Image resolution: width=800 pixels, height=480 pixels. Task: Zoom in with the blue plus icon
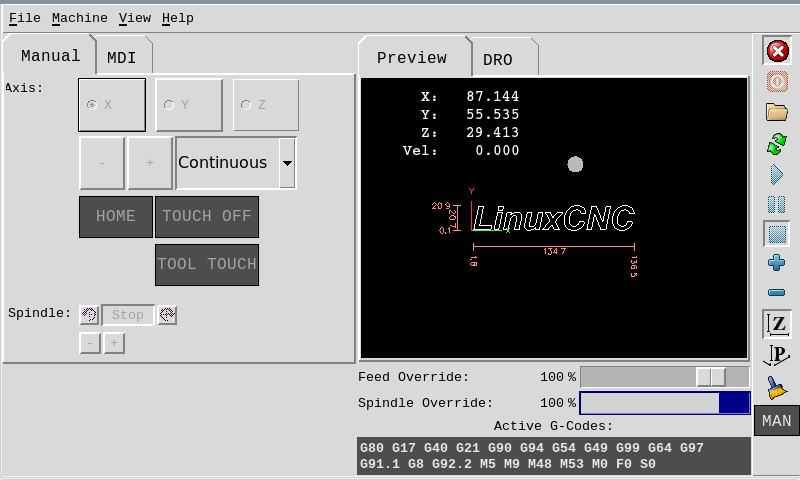tap(777, 263)
